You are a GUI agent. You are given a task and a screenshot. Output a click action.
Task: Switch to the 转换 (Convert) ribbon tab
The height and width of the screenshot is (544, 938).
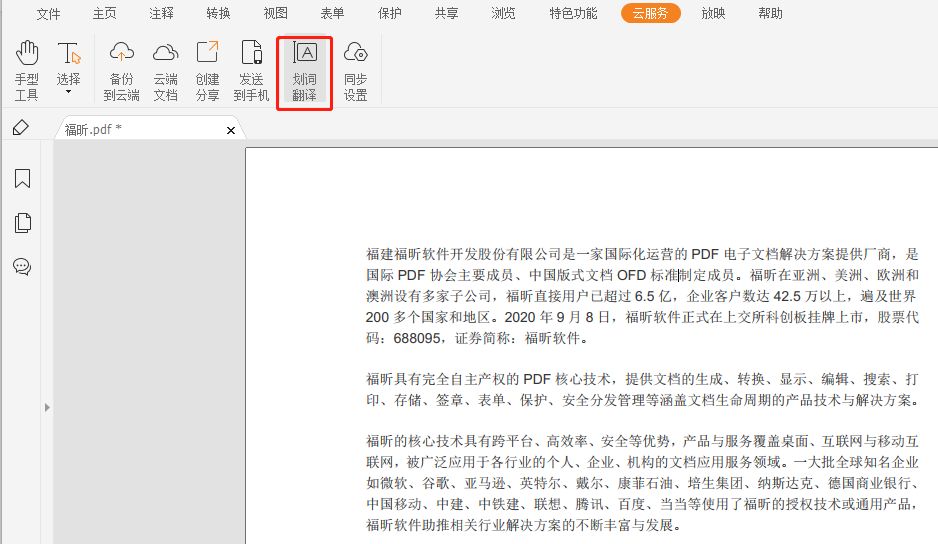pos(218,14)
